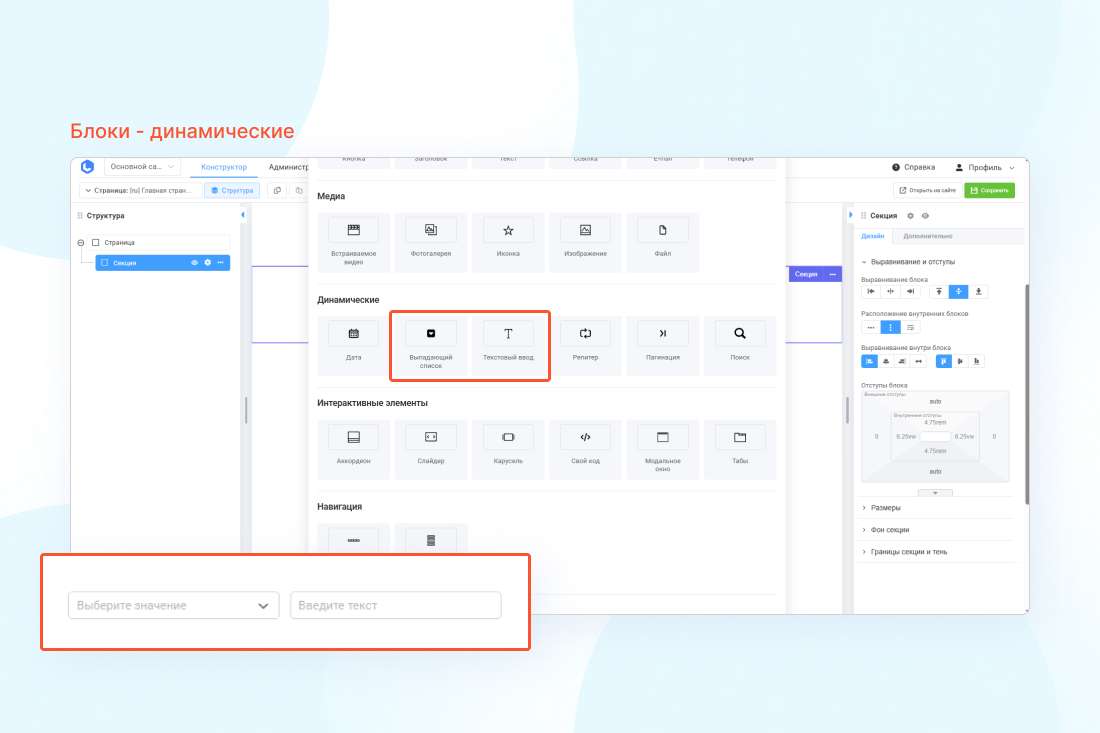Insert the Аккордеон element

point(353,448)
